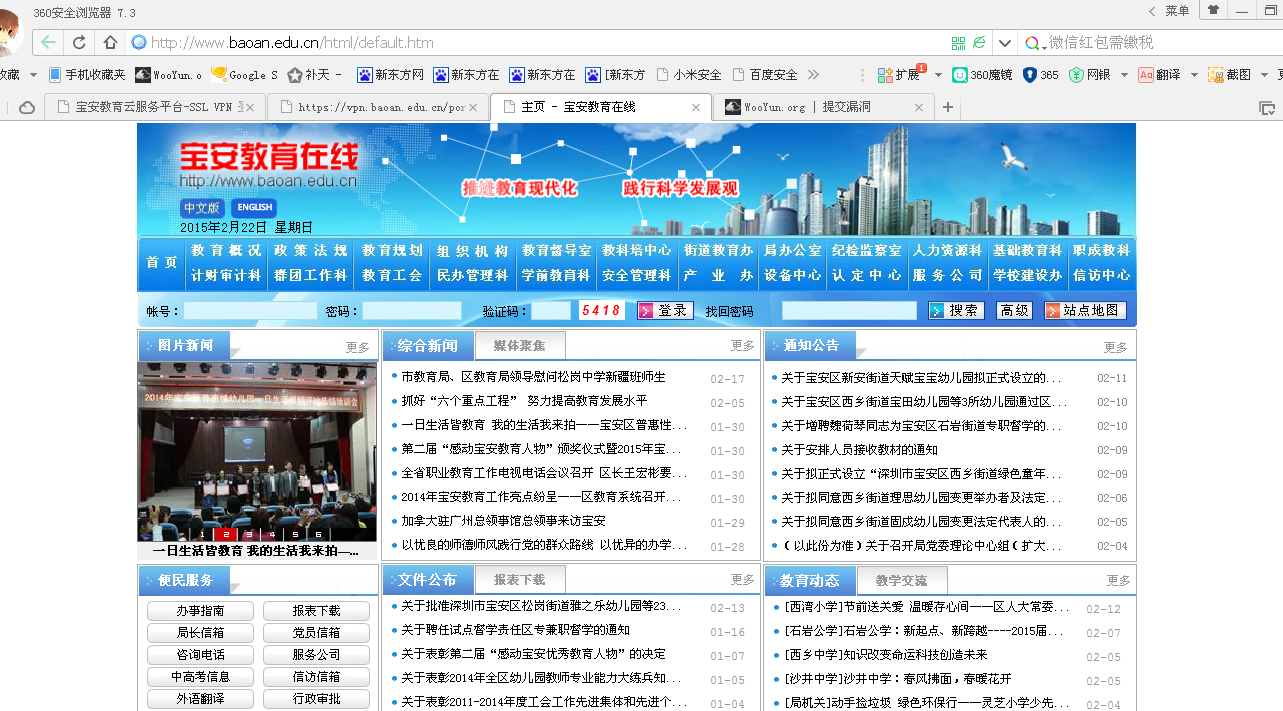Open the WooYun.o bookmark
This screenshot has width=1283, height=711.
[x=168, y=75]
